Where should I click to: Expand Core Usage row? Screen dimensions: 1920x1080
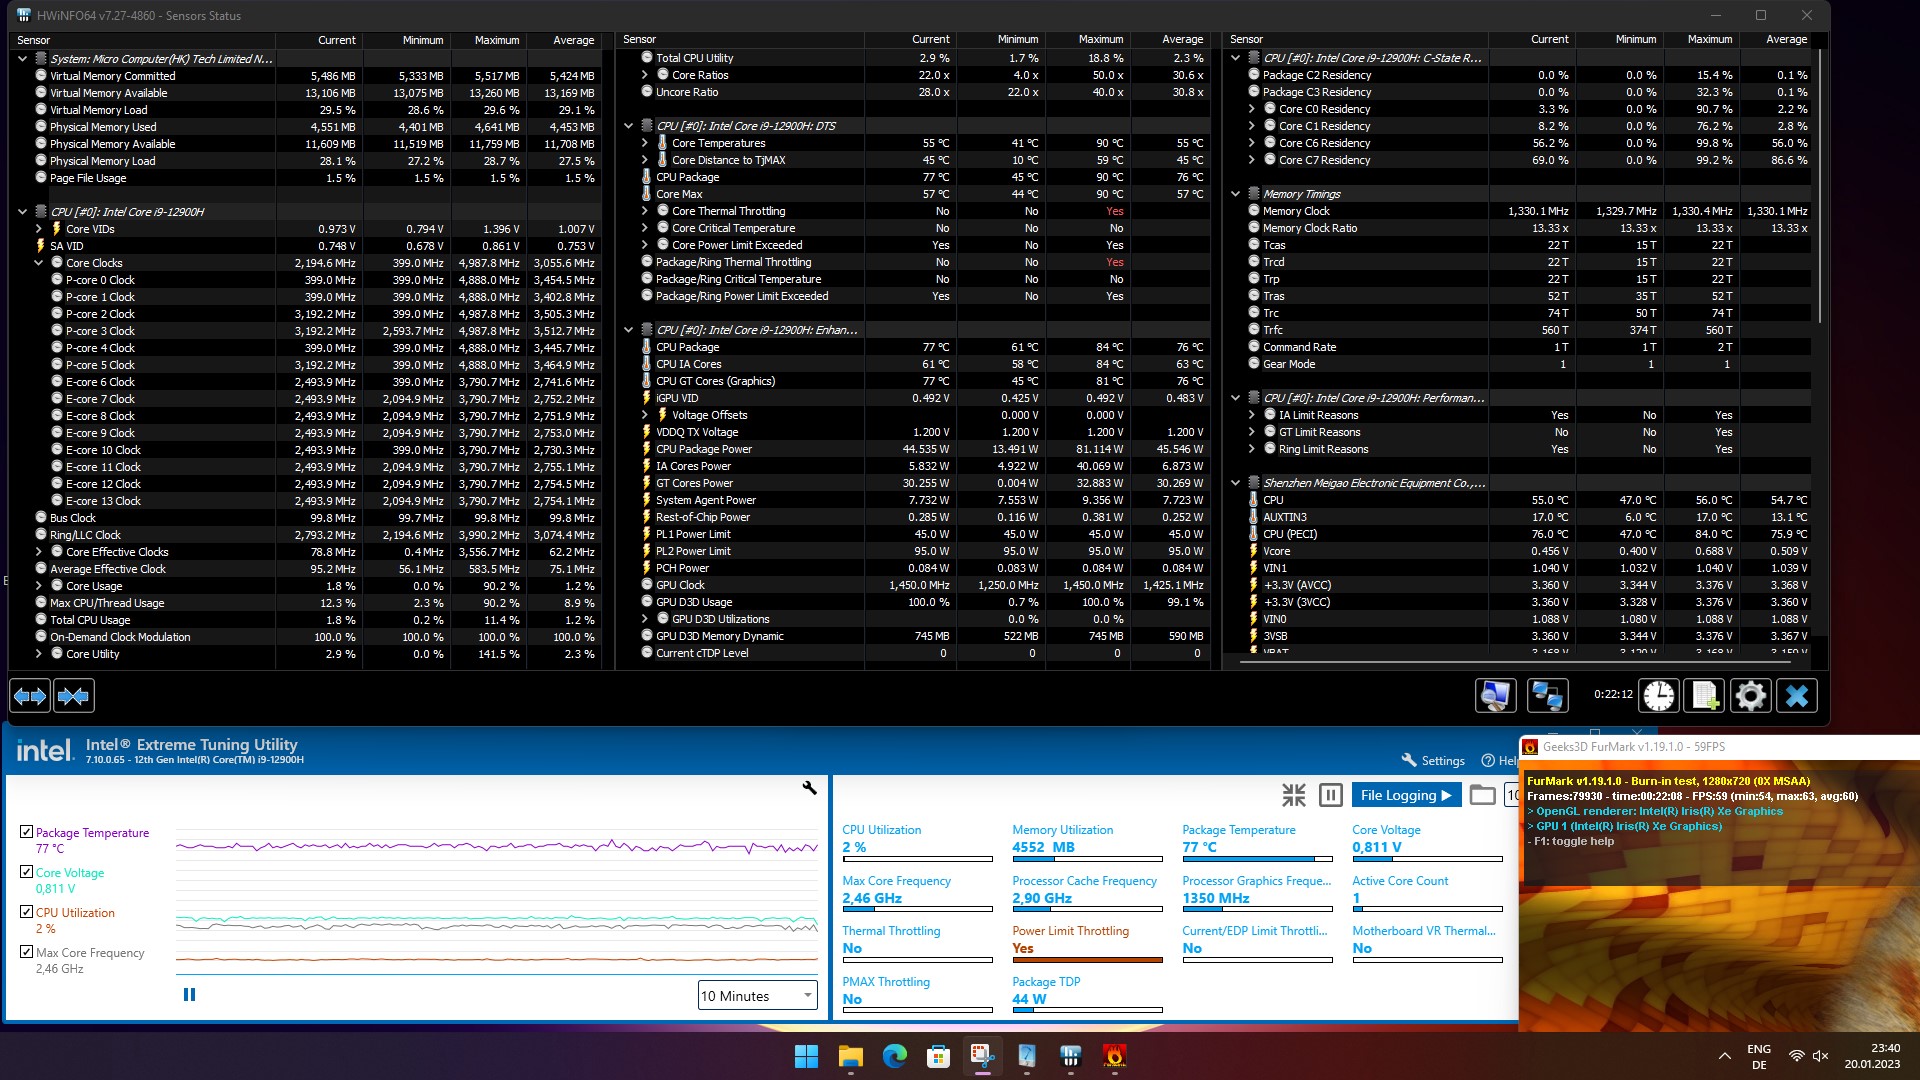click(x=38, y=586)
